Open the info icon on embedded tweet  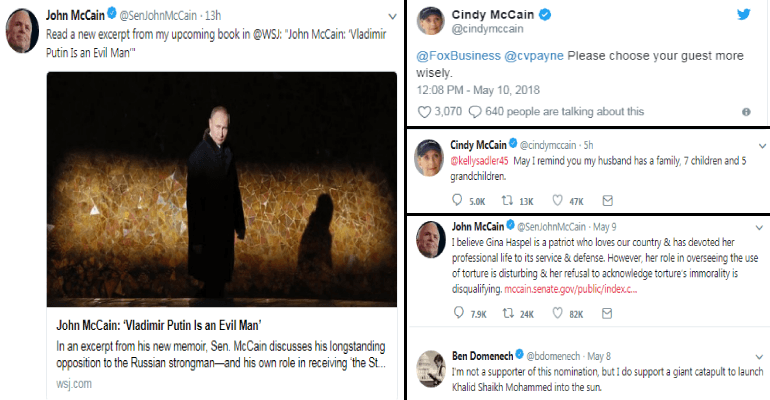(747, 112)
